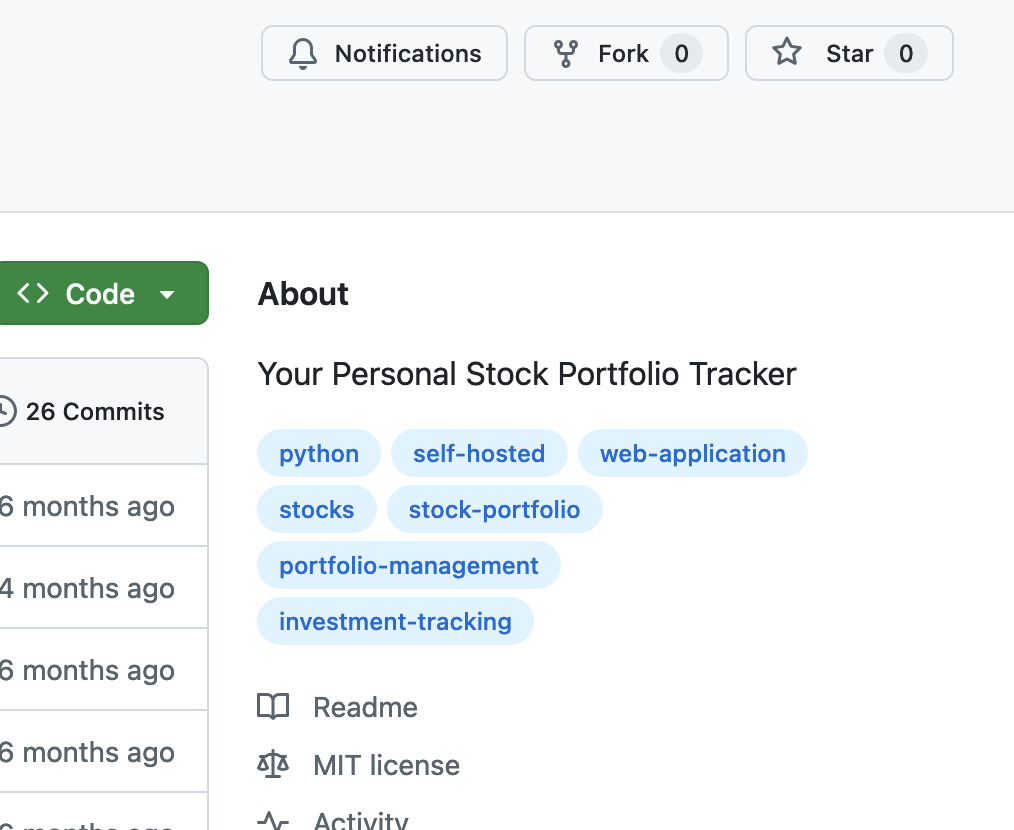Open the MIT license link
The height and width of the screenshot is (830, 1014).
pyautogui.click(x=386, y=765)
